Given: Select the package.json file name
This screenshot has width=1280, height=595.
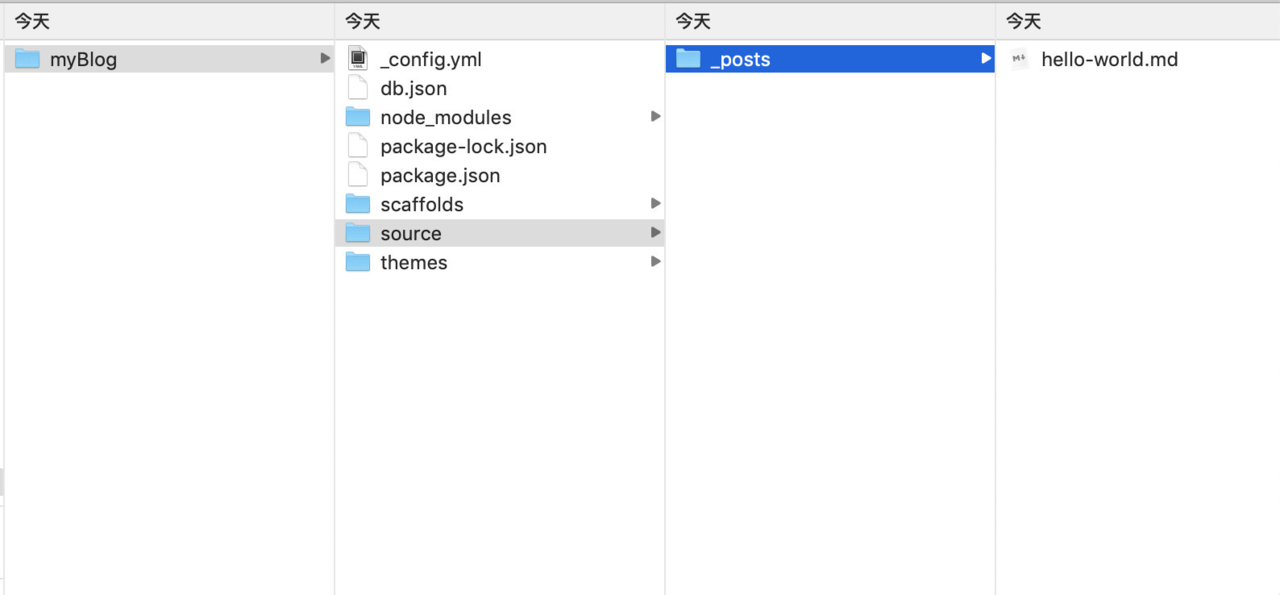Looking at the screenshot, I should (440, 176).
